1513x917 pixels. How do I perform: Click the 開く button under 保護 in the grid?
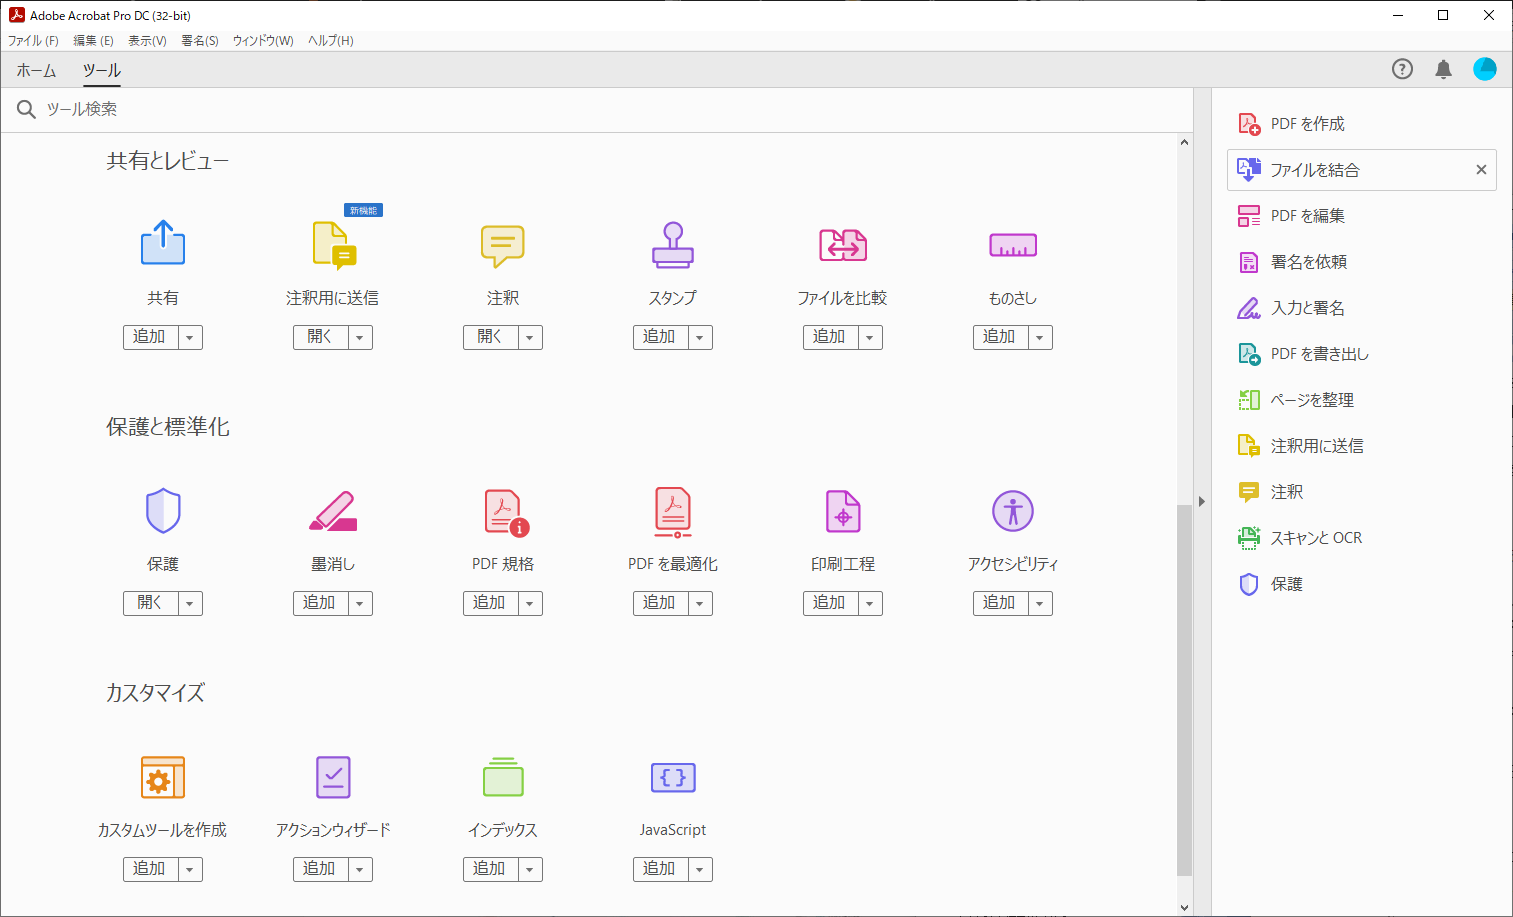[150, 603]
